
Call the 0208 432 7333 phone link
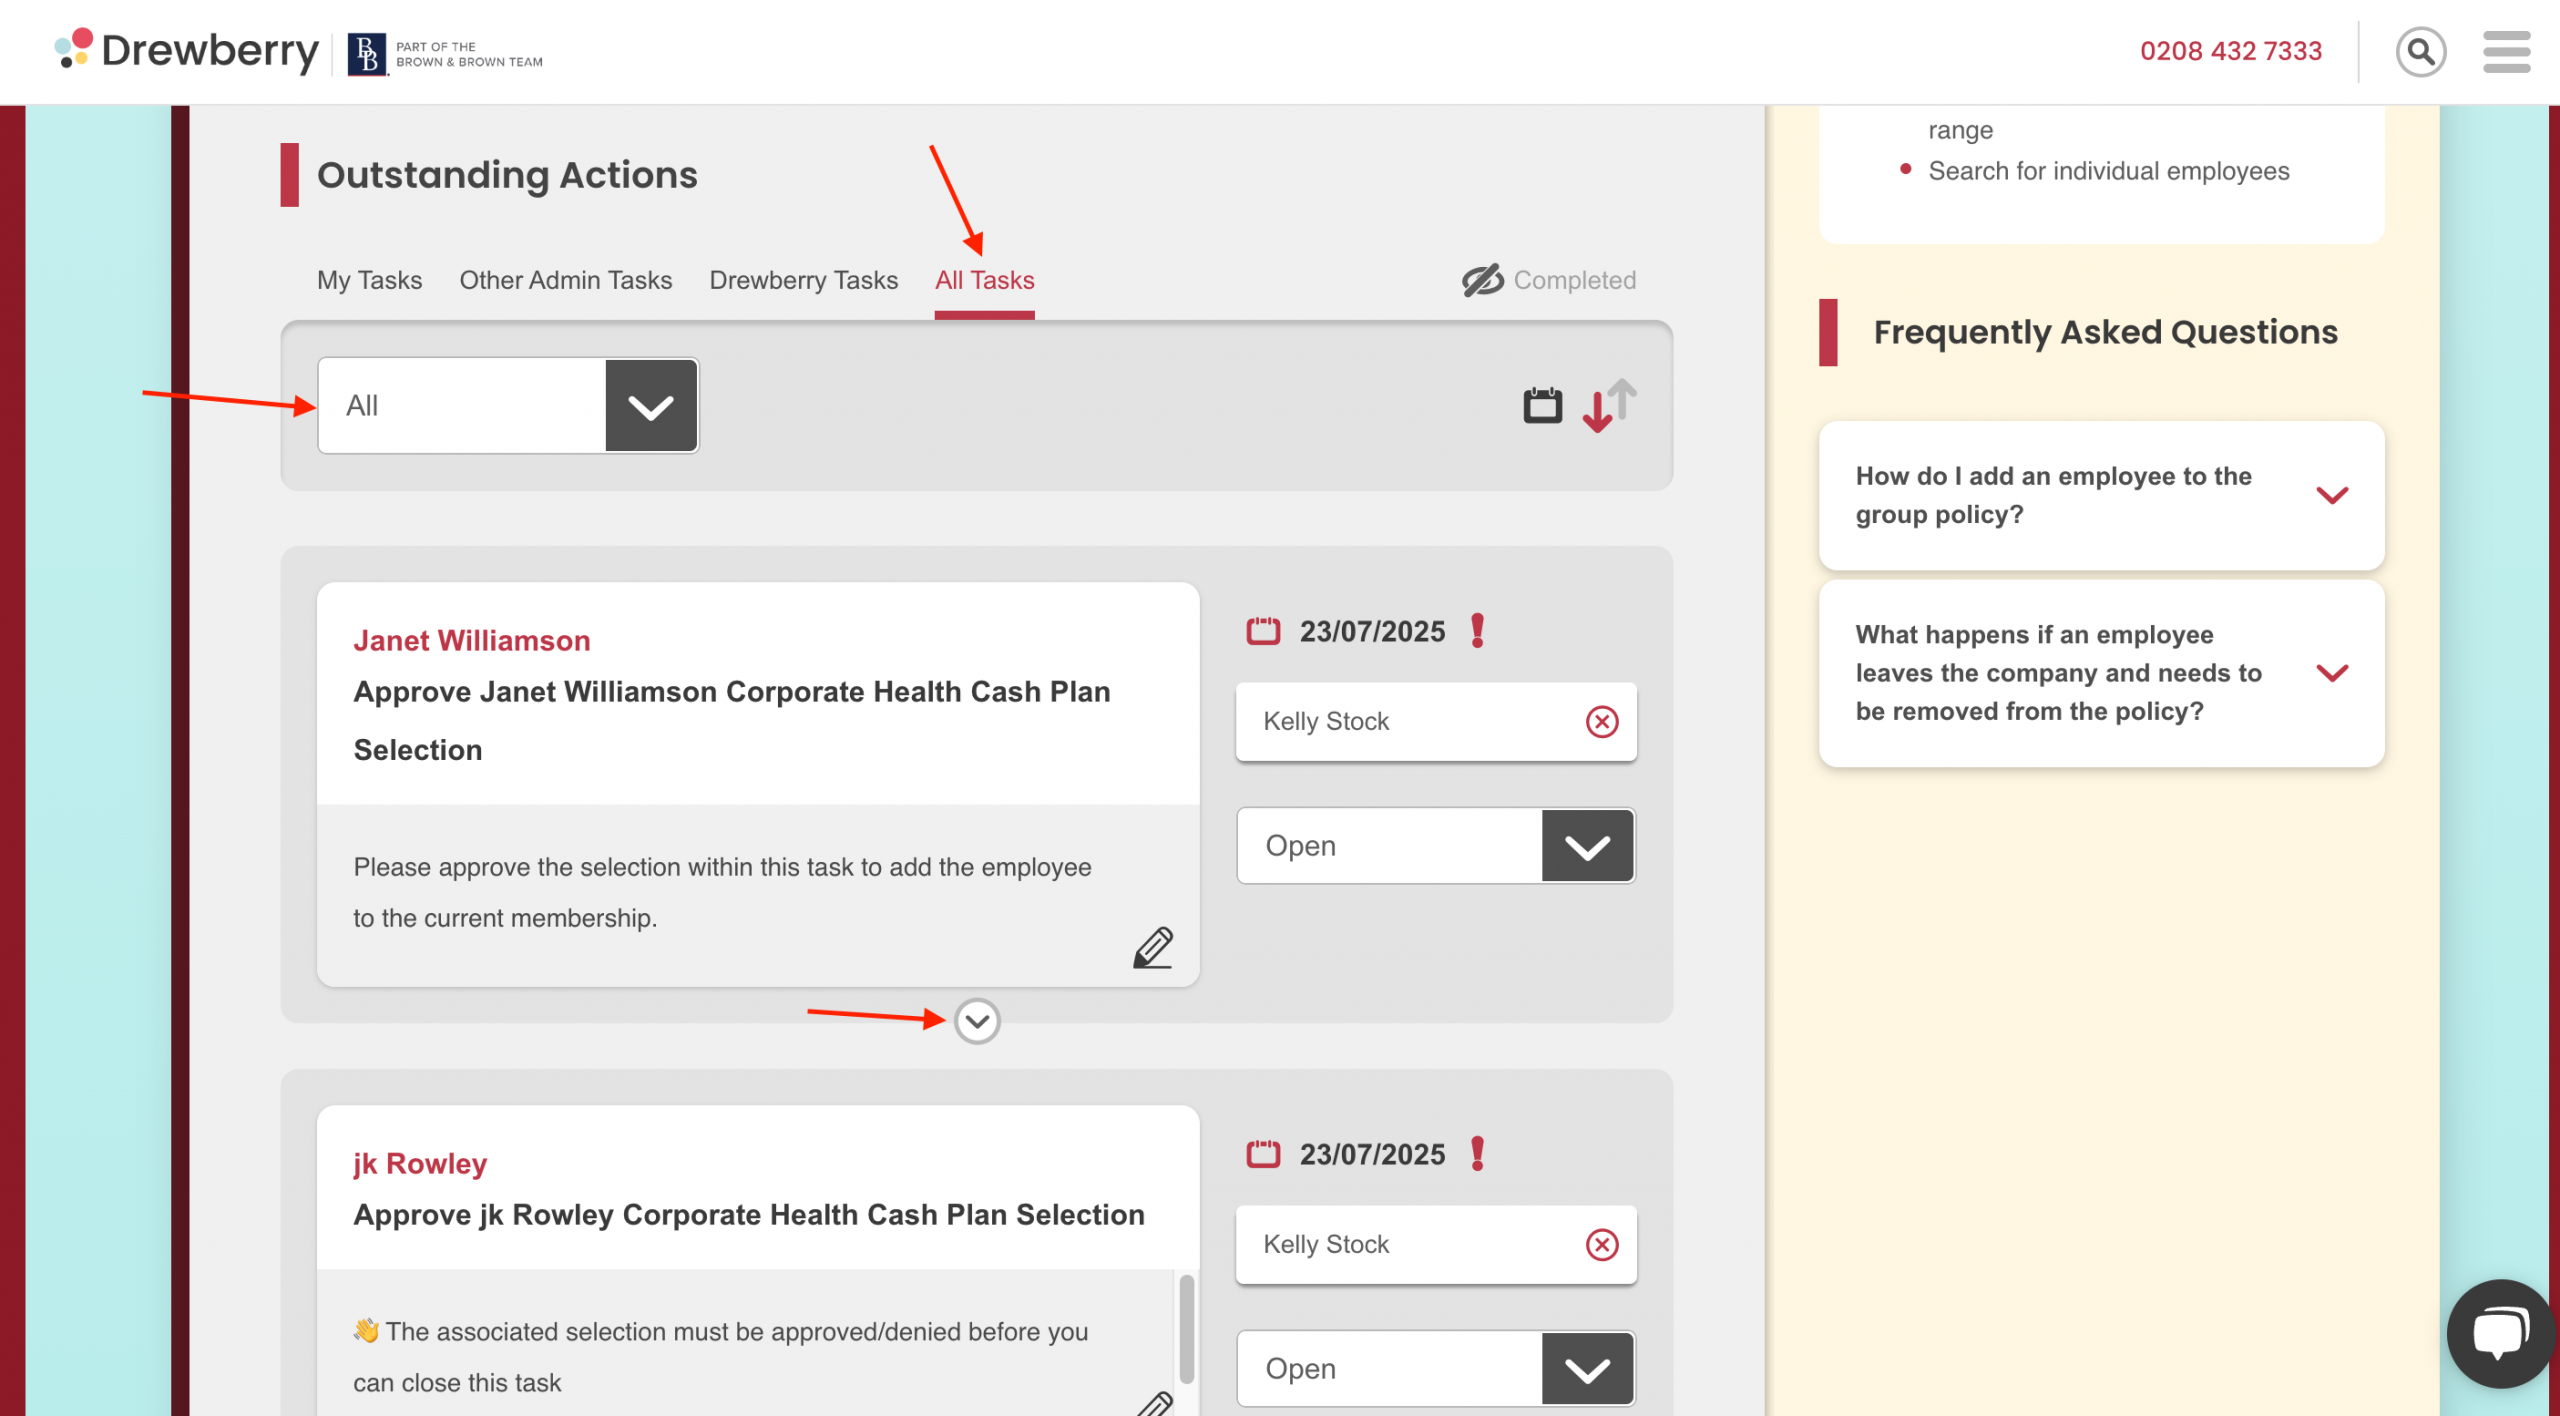[2230, 51]
